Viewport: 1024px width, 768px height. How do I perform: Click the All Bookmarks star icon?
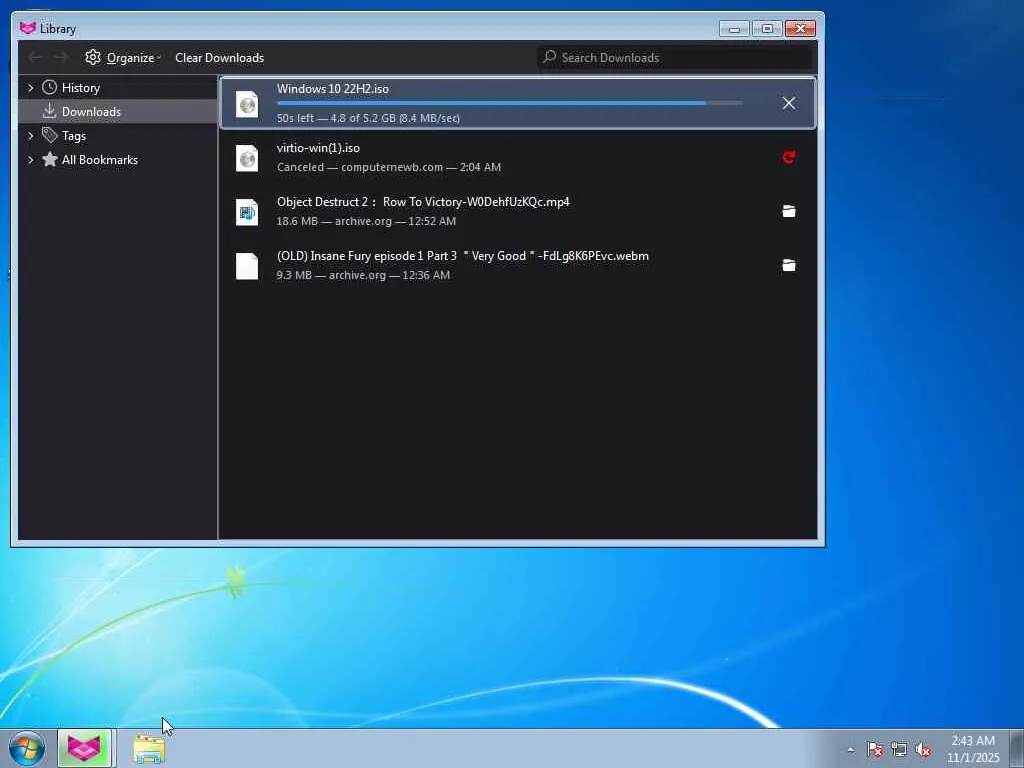[x=50, y=159]
